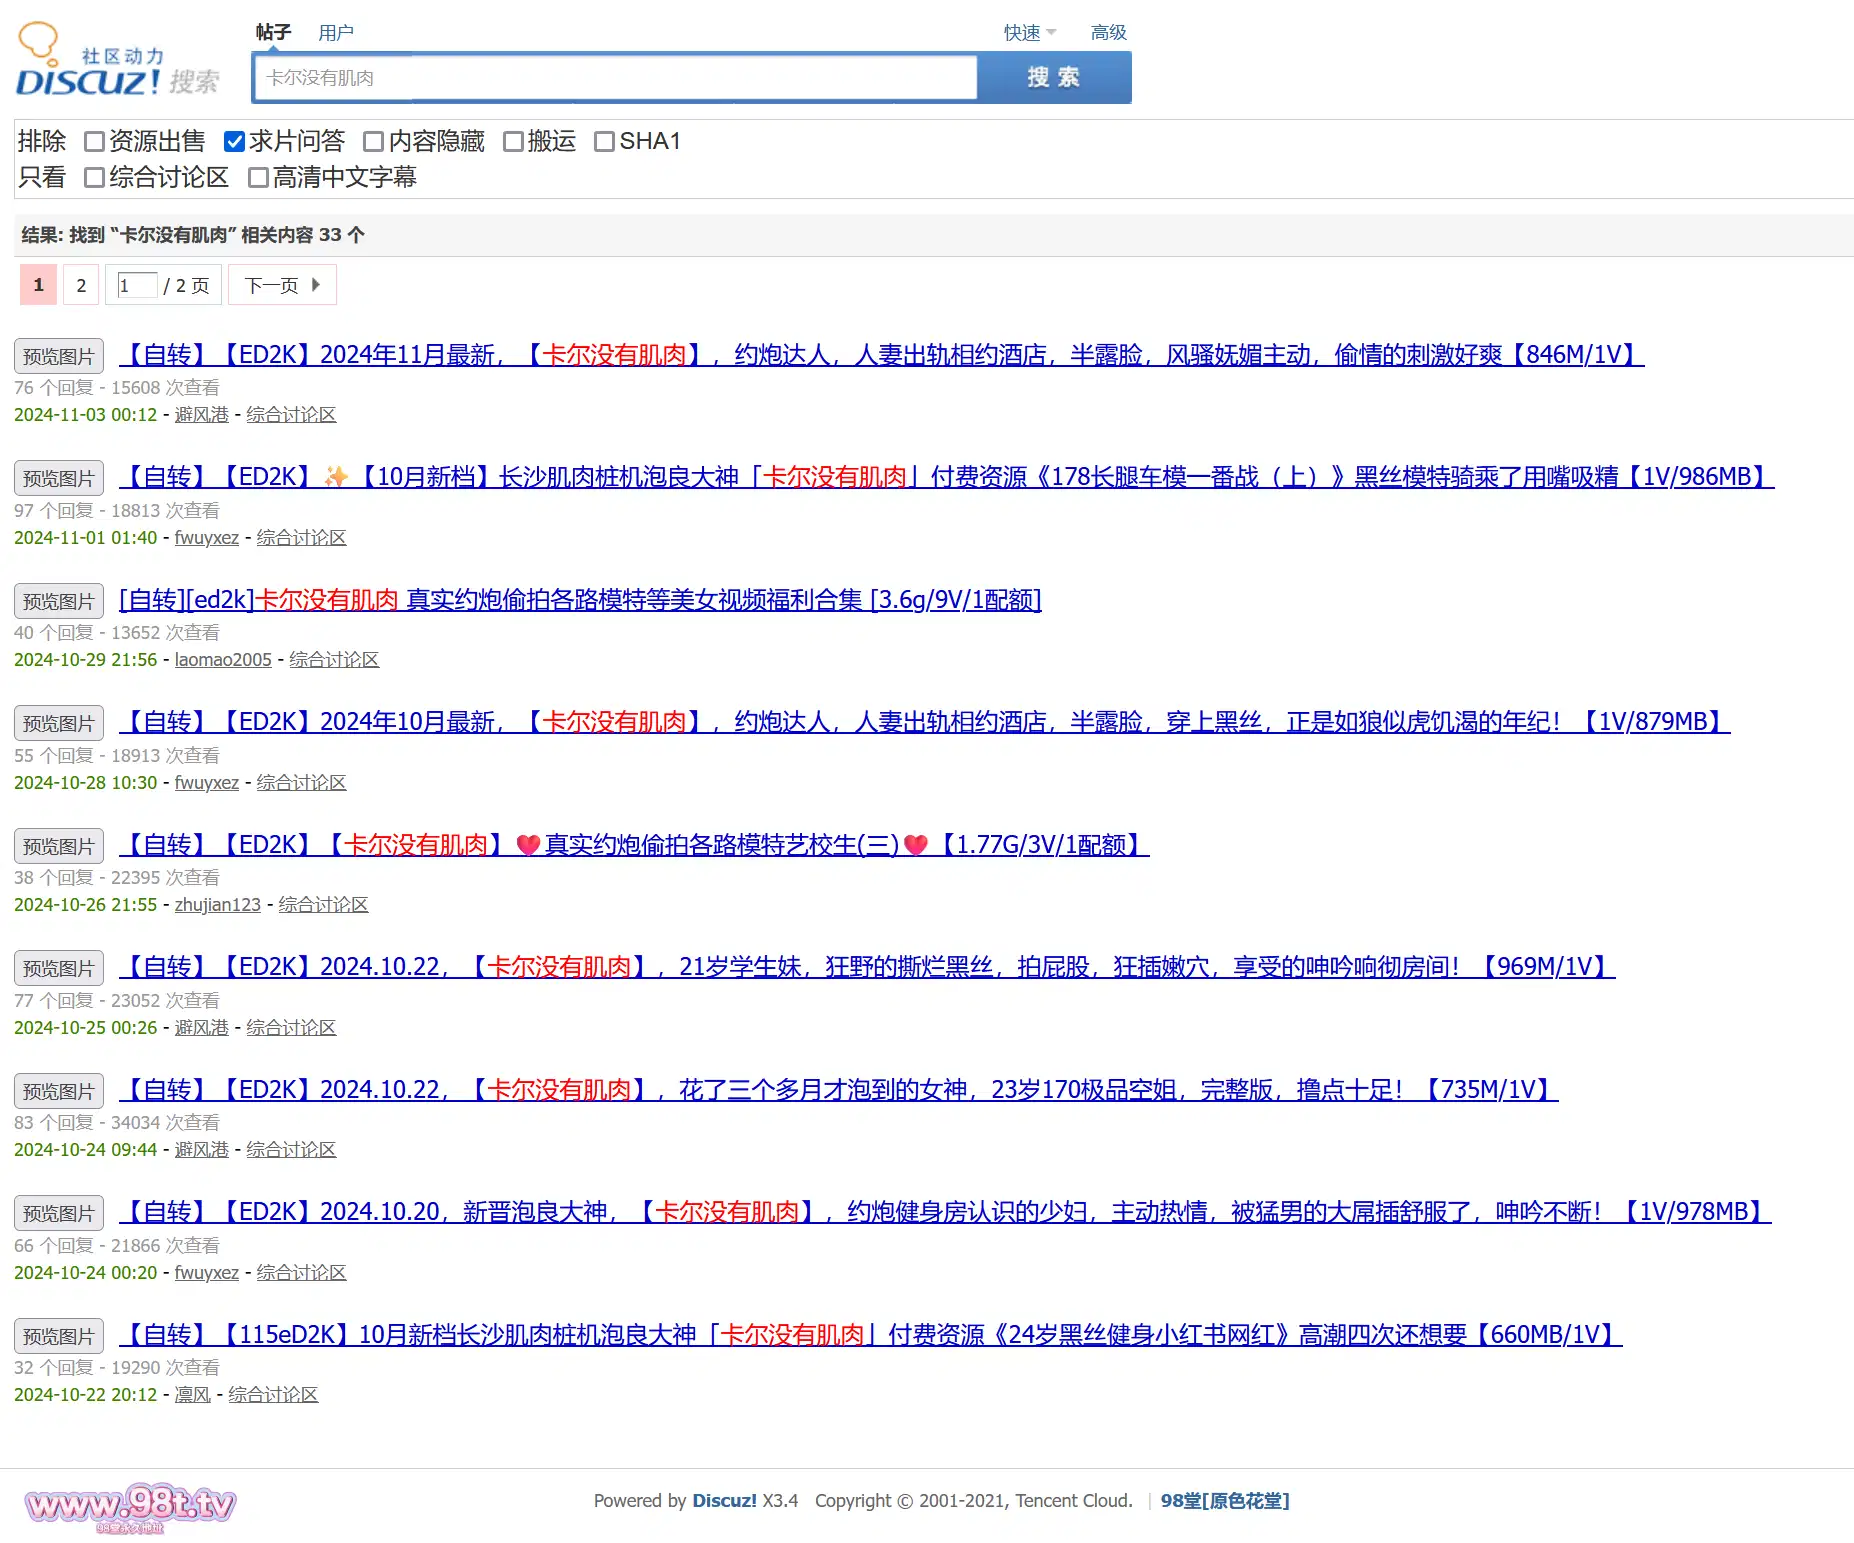Open 预览图片 for the 2024-11-01 01:40 post
1854x1543 pixels.
(x=59, y=478)
